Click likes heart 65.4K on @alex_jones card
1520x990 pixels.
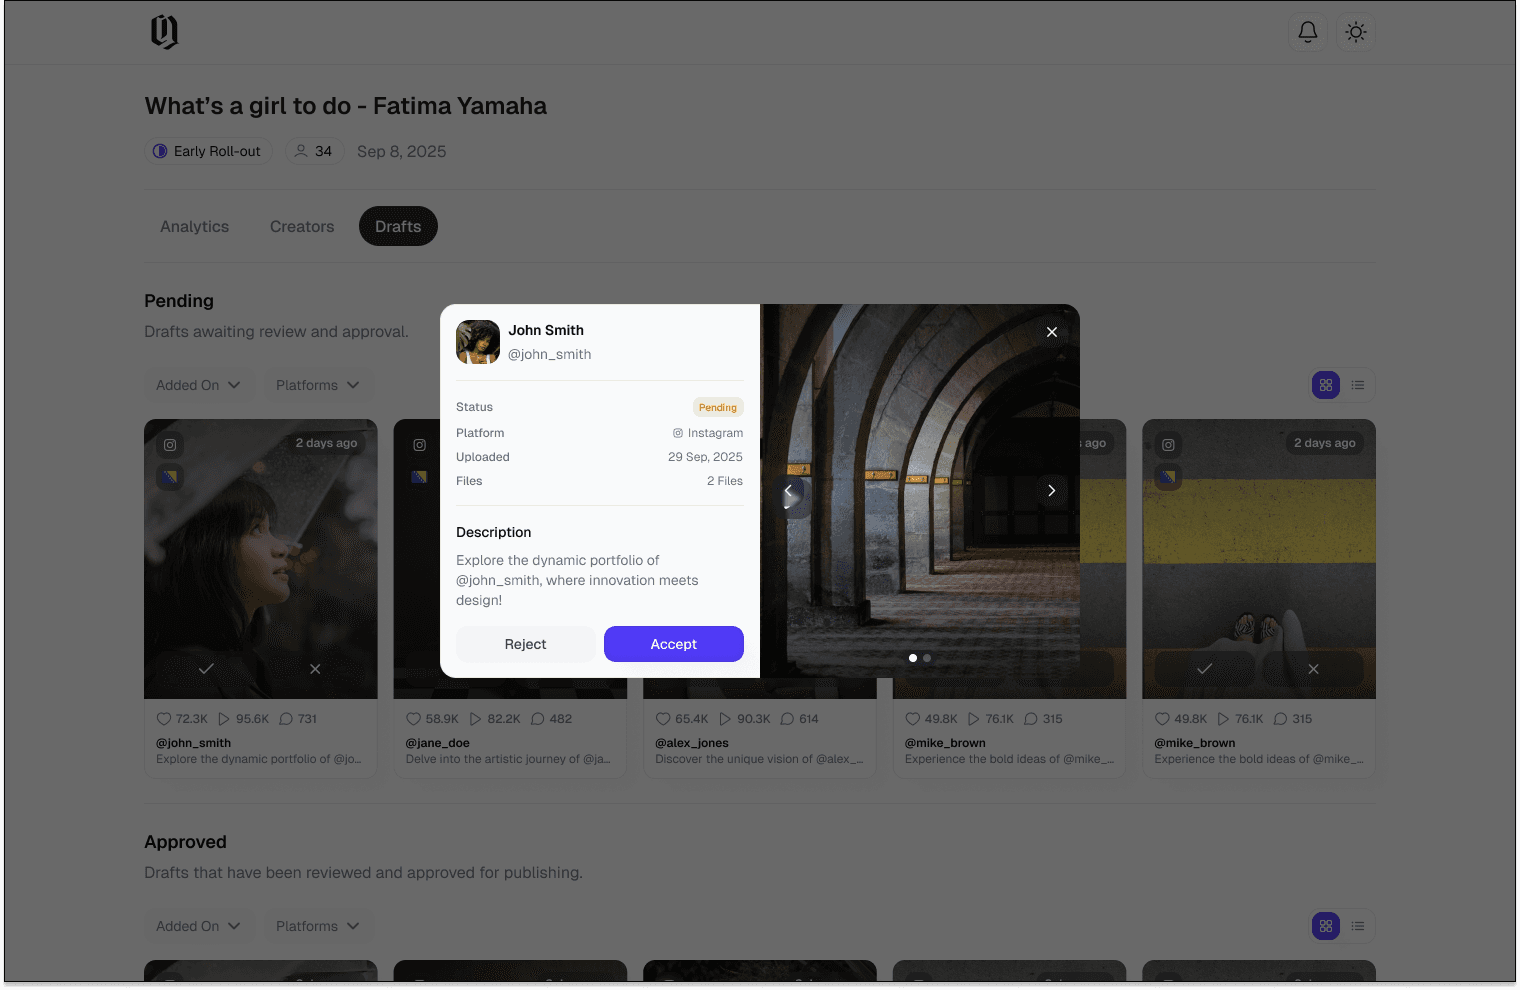663,719
